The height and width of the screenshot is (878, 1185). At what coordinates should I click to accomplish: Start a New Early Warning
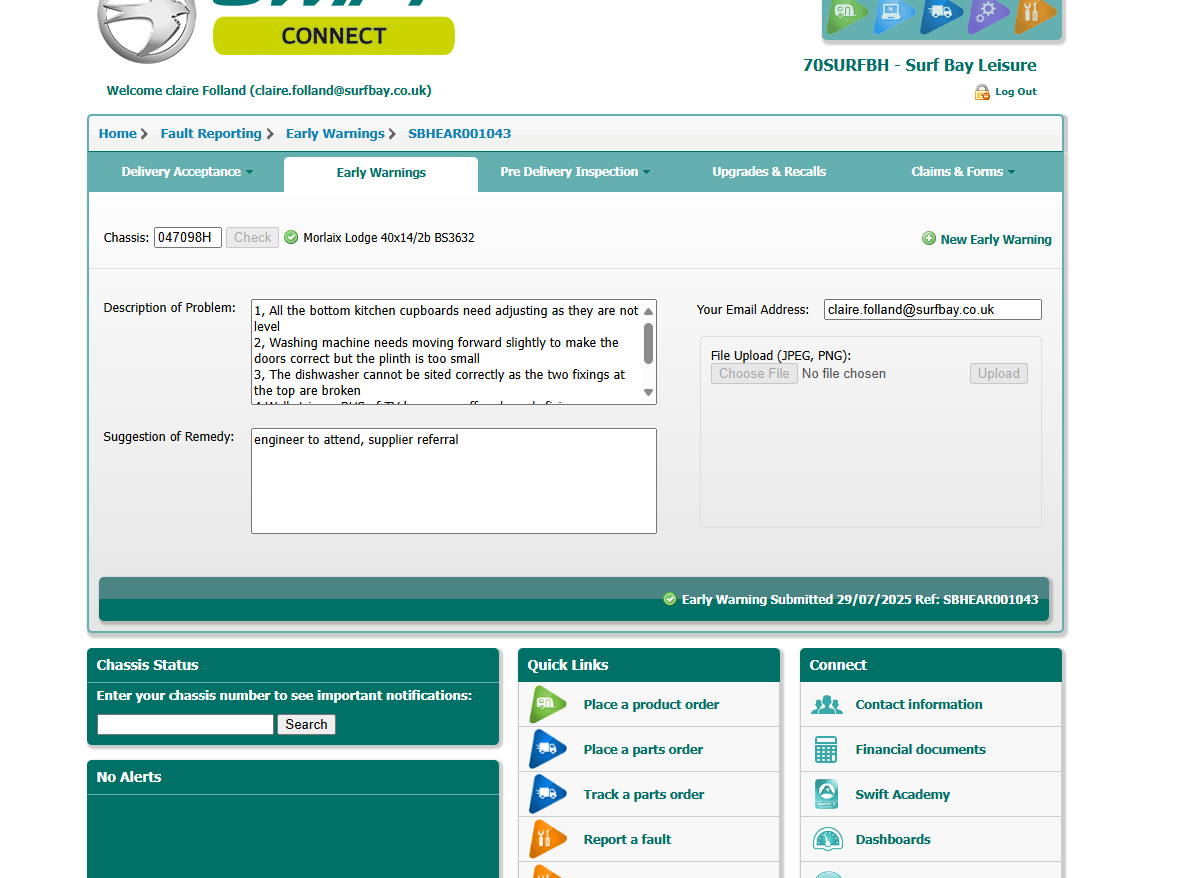(995, 240)
